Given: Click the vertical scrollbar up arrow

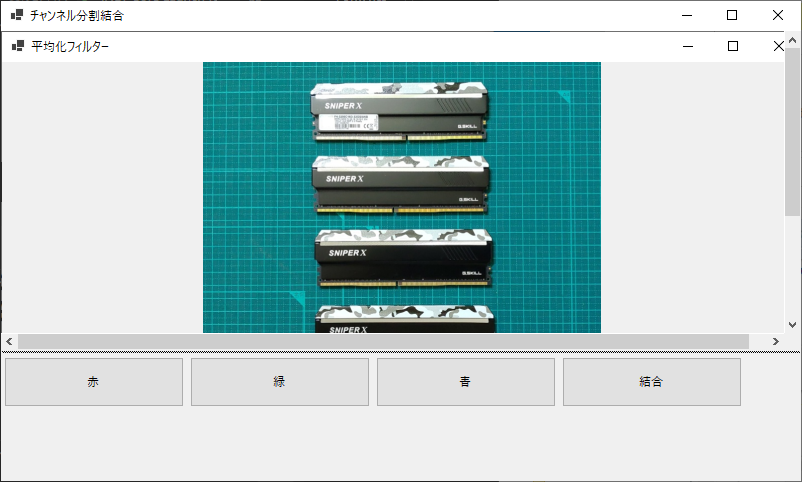Looking at the screenshot, I should click(x=793, y=40).
